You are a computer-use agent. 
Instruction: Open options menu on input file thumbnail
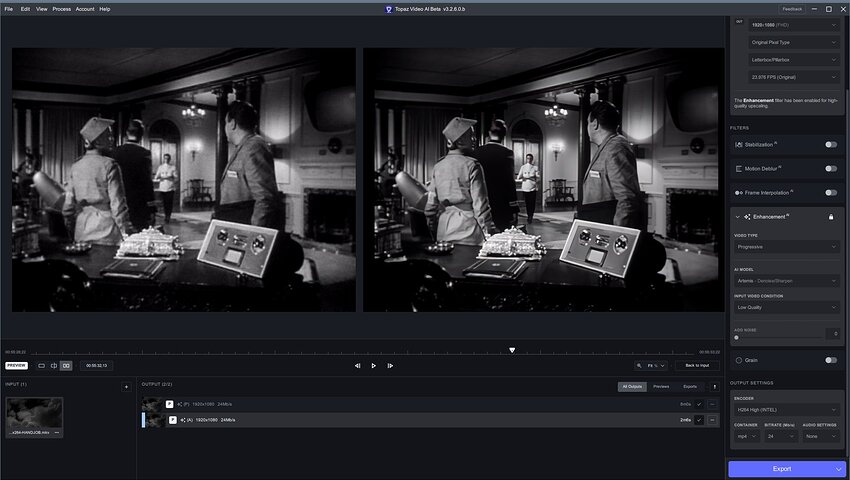[x=56, y=432]
